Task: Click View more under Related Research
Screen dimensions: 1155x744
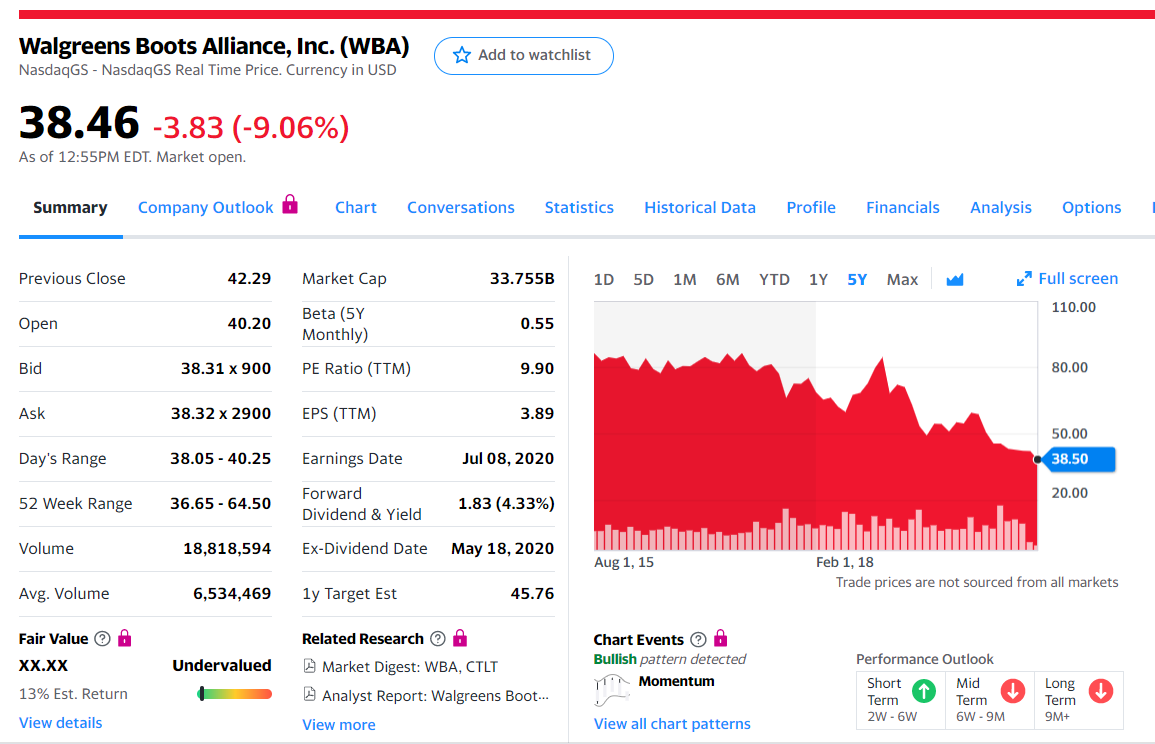Action: 339,725
